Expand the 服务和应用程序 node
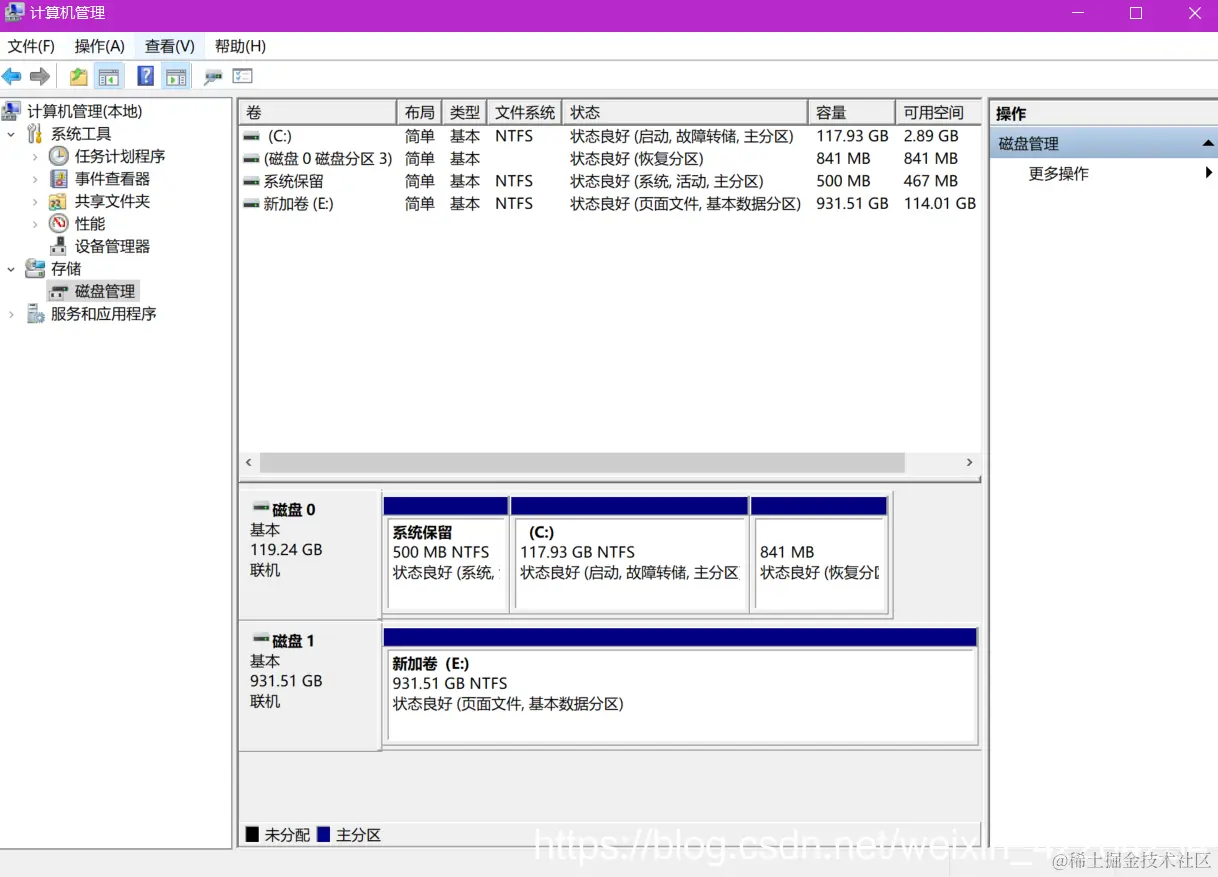1218x877 pixels. click(11, 314)
